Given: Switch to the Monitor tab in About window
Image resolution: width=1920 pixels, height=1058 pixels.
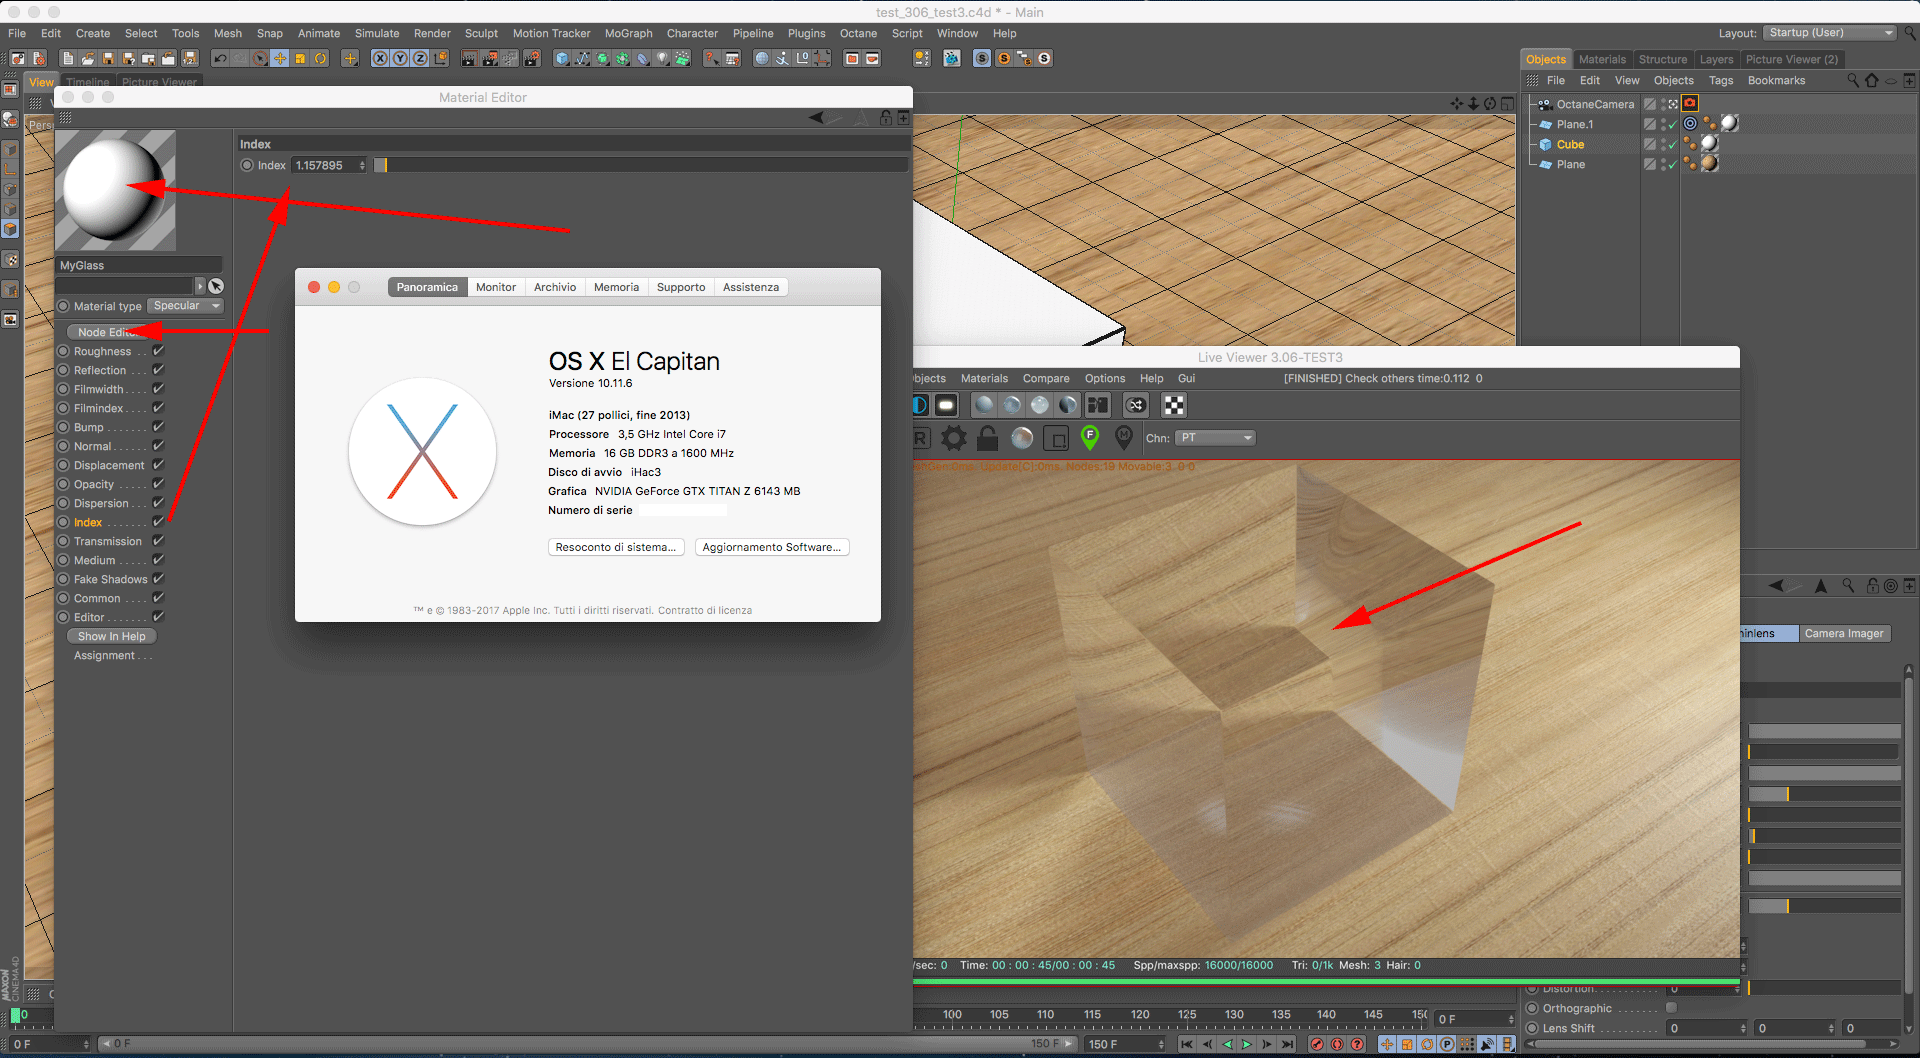Looking at the screenshot, I should tap(496, 287).
